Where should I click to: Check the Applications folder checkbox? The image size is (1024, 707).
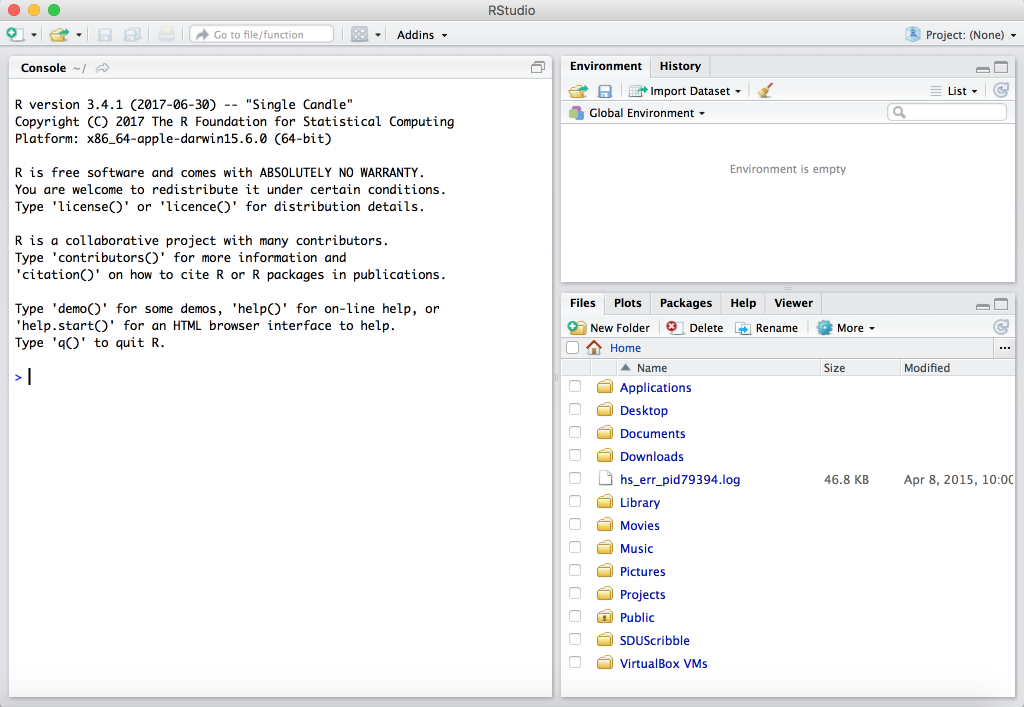[575, 386]
